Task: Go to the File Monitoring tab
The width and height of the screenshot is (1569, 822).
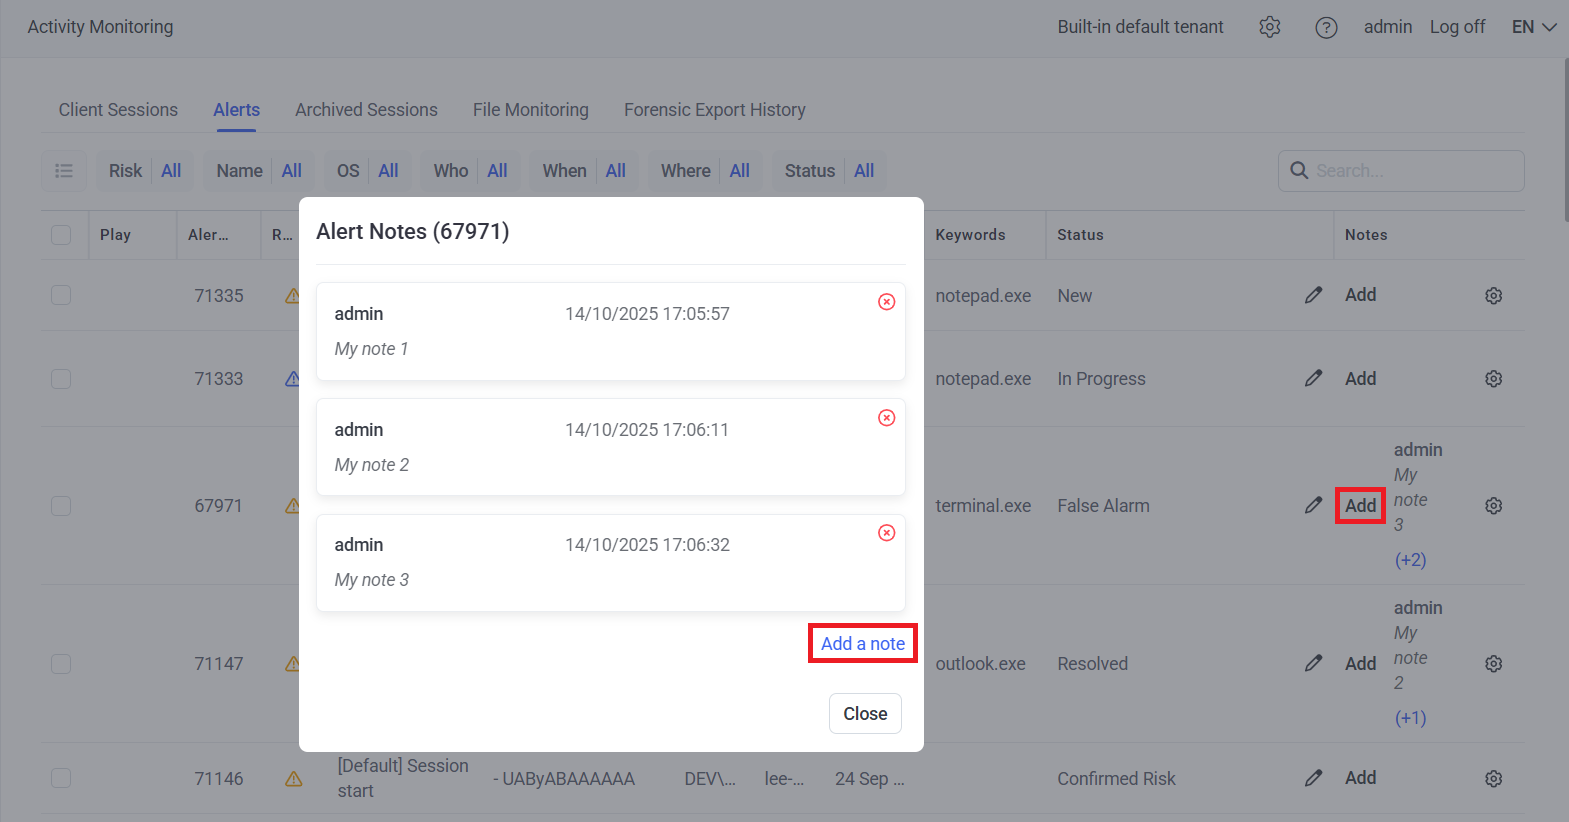Action: pyautogui.click(x=530, y=110)
